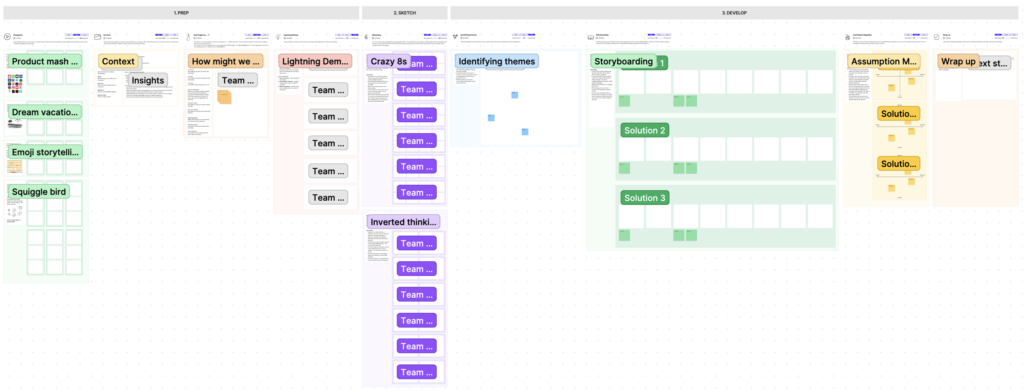
Task: Click the grey Insights label
Action: coord(147,80)
